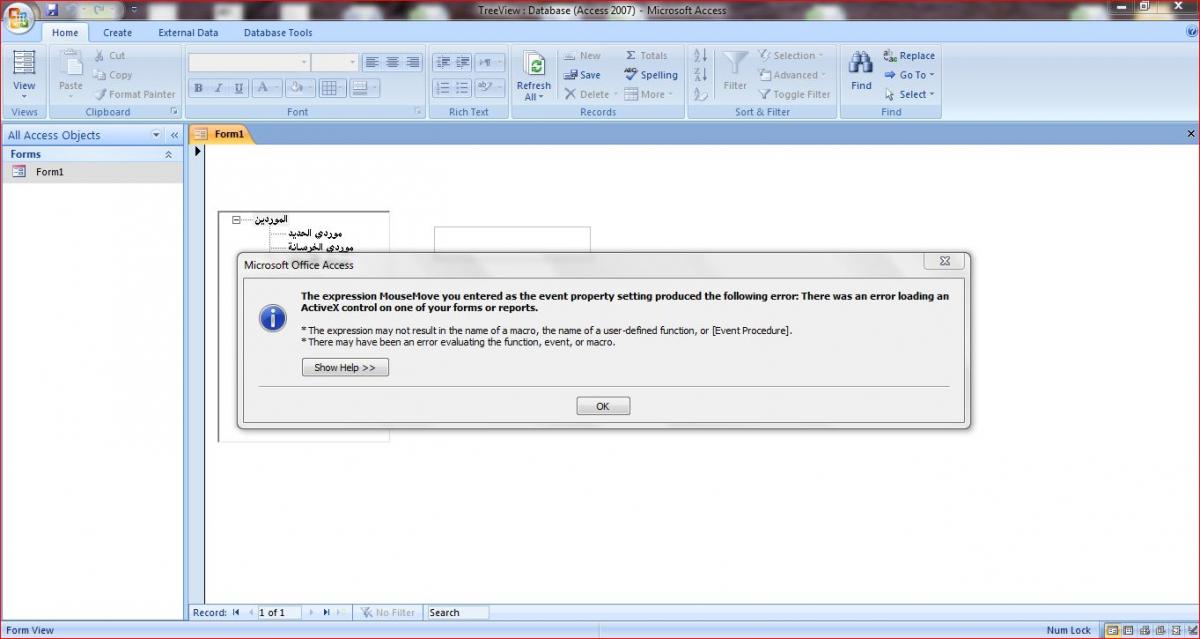Click the Form1 icon in navigation pane
The width and height of the screenshot is (1200, 639).
(19, 172)
